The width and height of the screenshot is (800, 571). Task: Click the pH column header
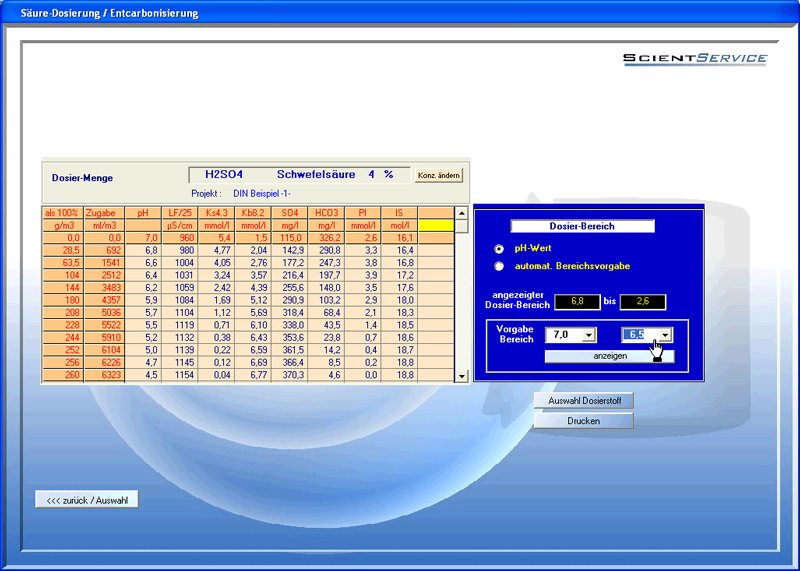(142, 213)
